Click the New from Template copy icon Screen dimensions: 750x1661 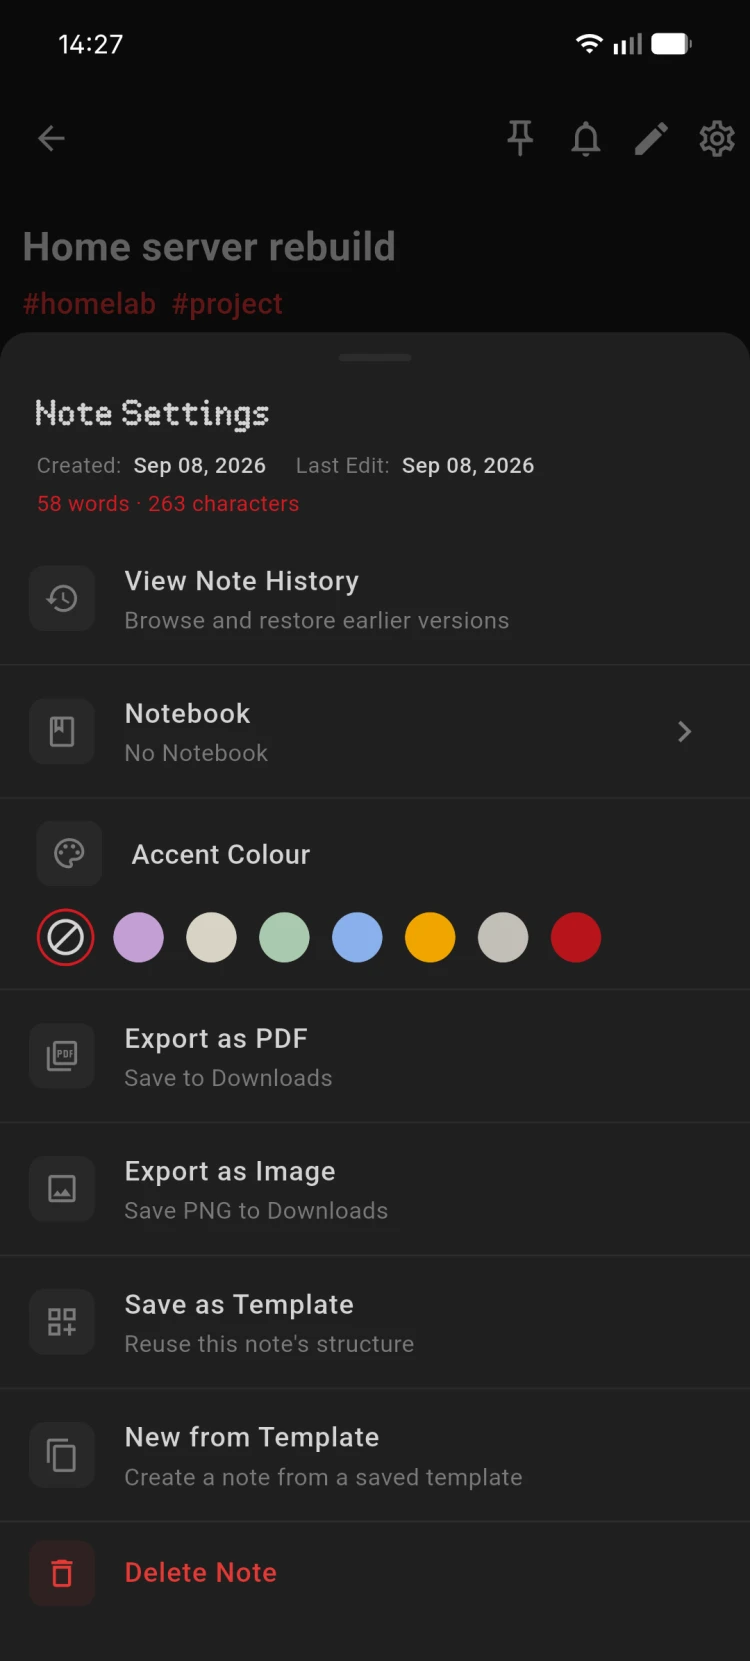[62, 1455]
